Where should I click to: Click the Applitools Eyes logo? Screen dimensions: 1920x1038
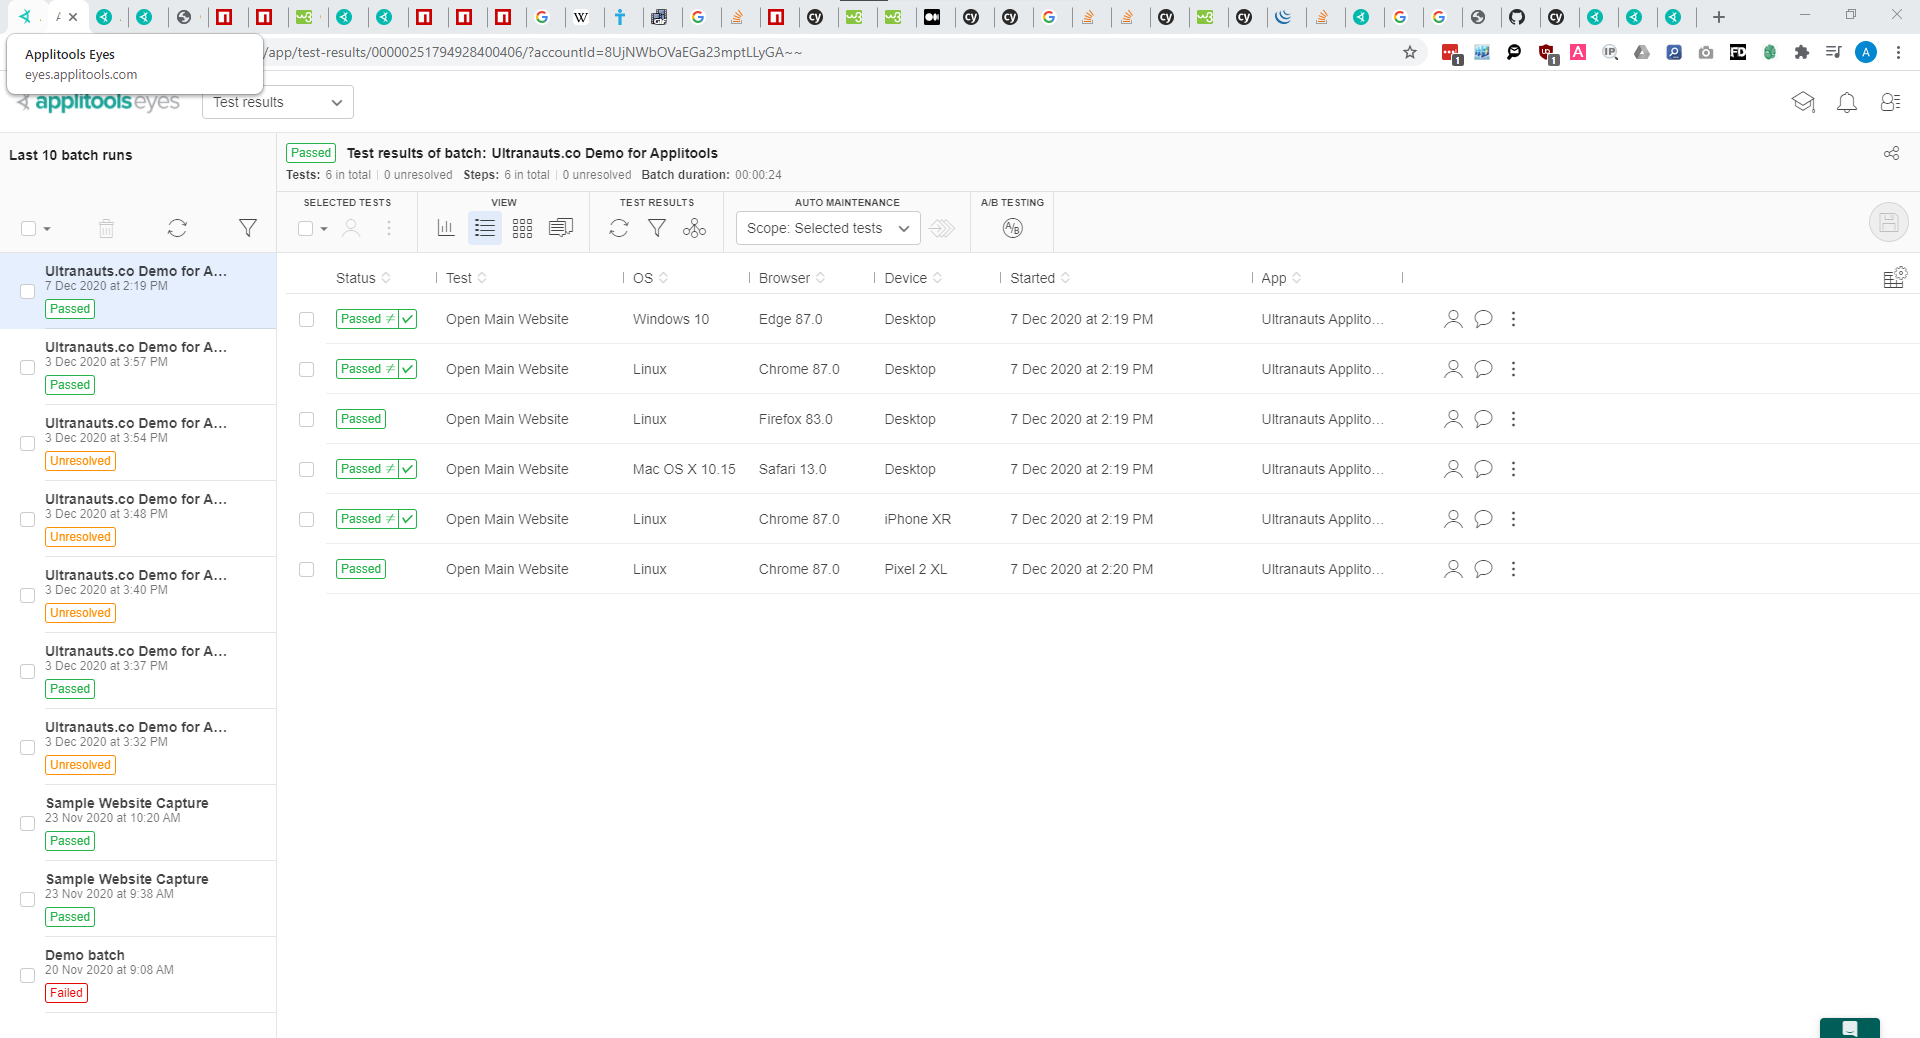pos(99,102)
